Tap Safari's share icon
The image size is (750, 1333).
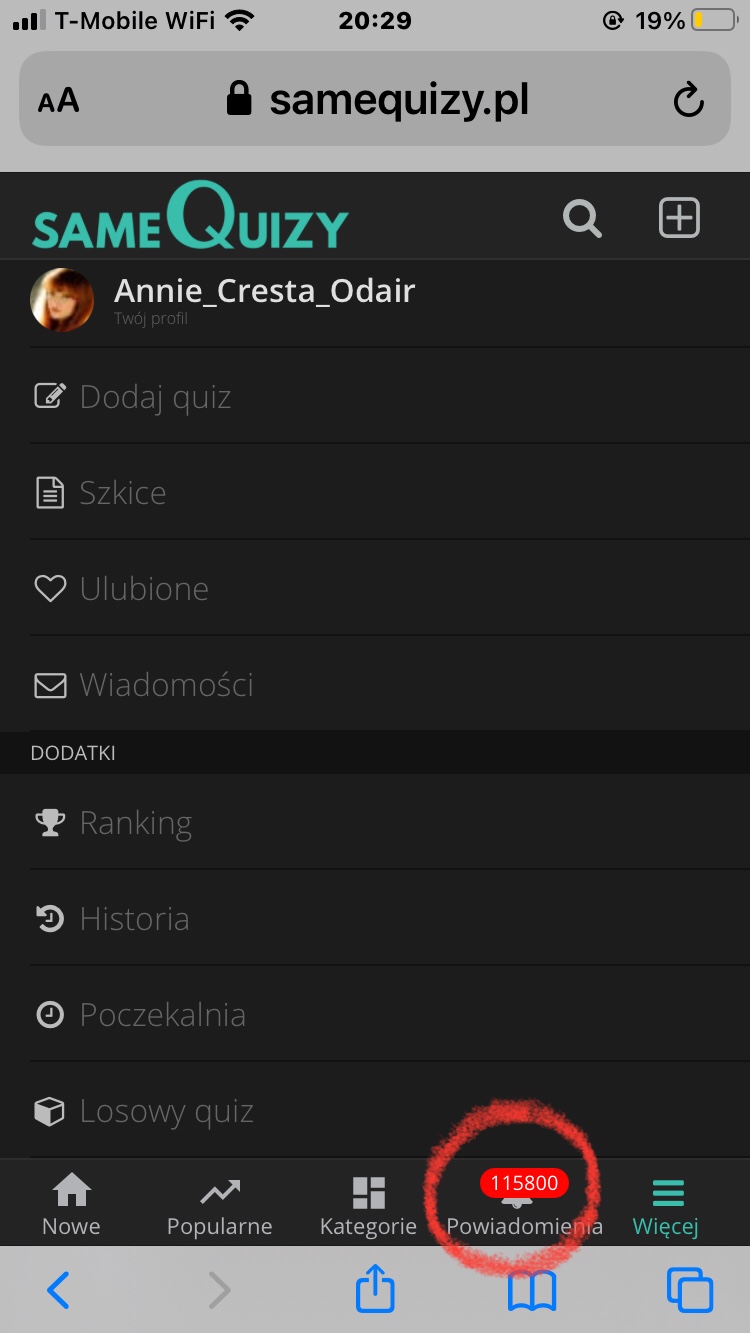coord(376,1290)
